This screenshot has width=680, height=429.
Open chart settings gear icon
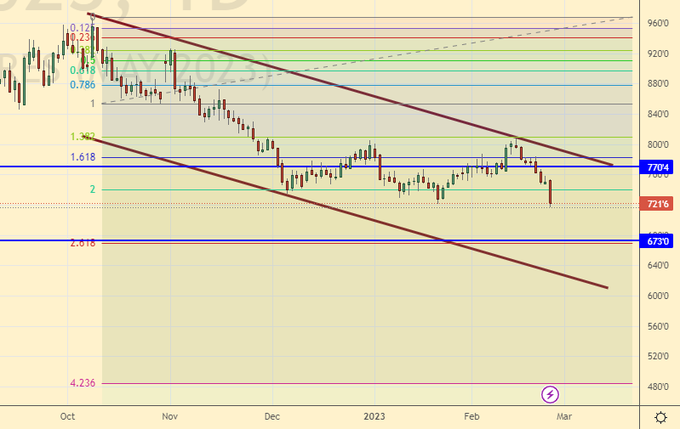660,416
